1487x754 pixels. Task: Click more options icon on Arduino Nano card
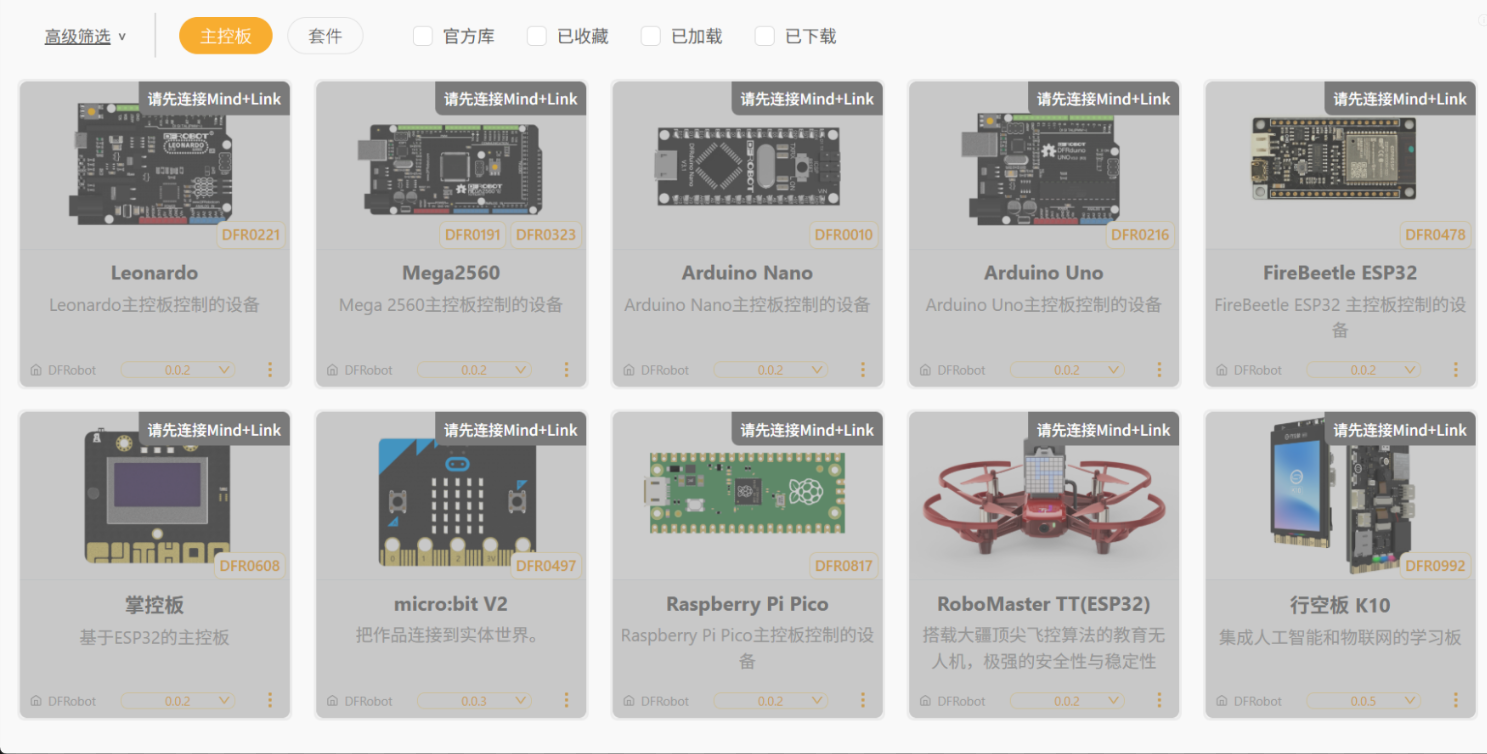[x=863, y=370]
